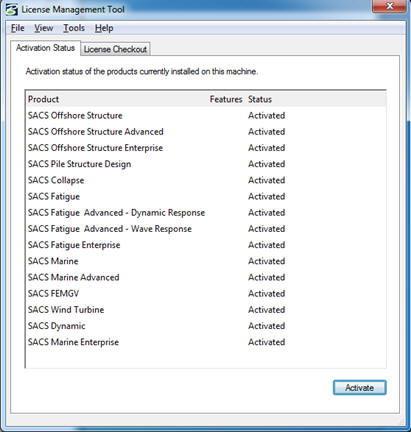Close the License Management Tool window
The width and height of the screenshot is (411, 432).
coord(390,6)
